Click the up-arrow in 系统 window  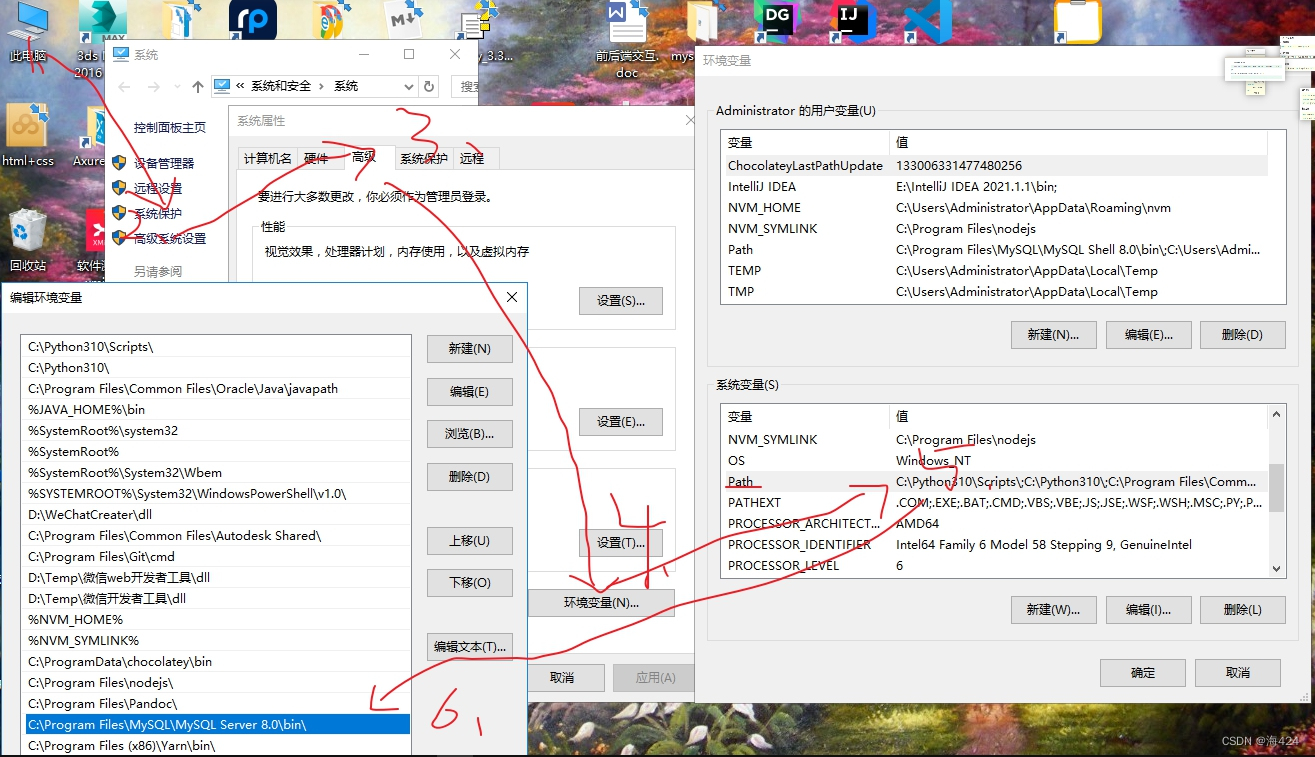(197, 87)
